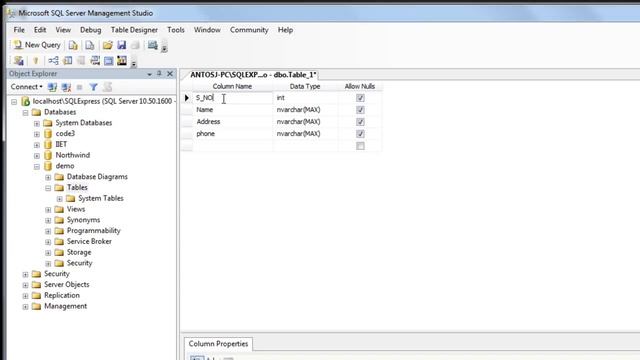Click the int data type cell
This screenshot has width=640, height=360.
[x=305, y=98]
